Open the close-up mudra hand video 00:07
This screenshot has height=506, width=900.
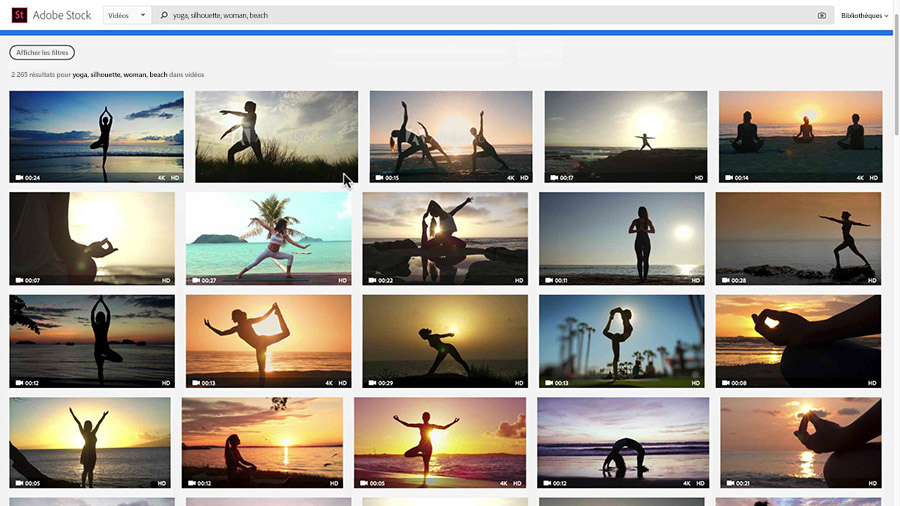click(92, 239)
